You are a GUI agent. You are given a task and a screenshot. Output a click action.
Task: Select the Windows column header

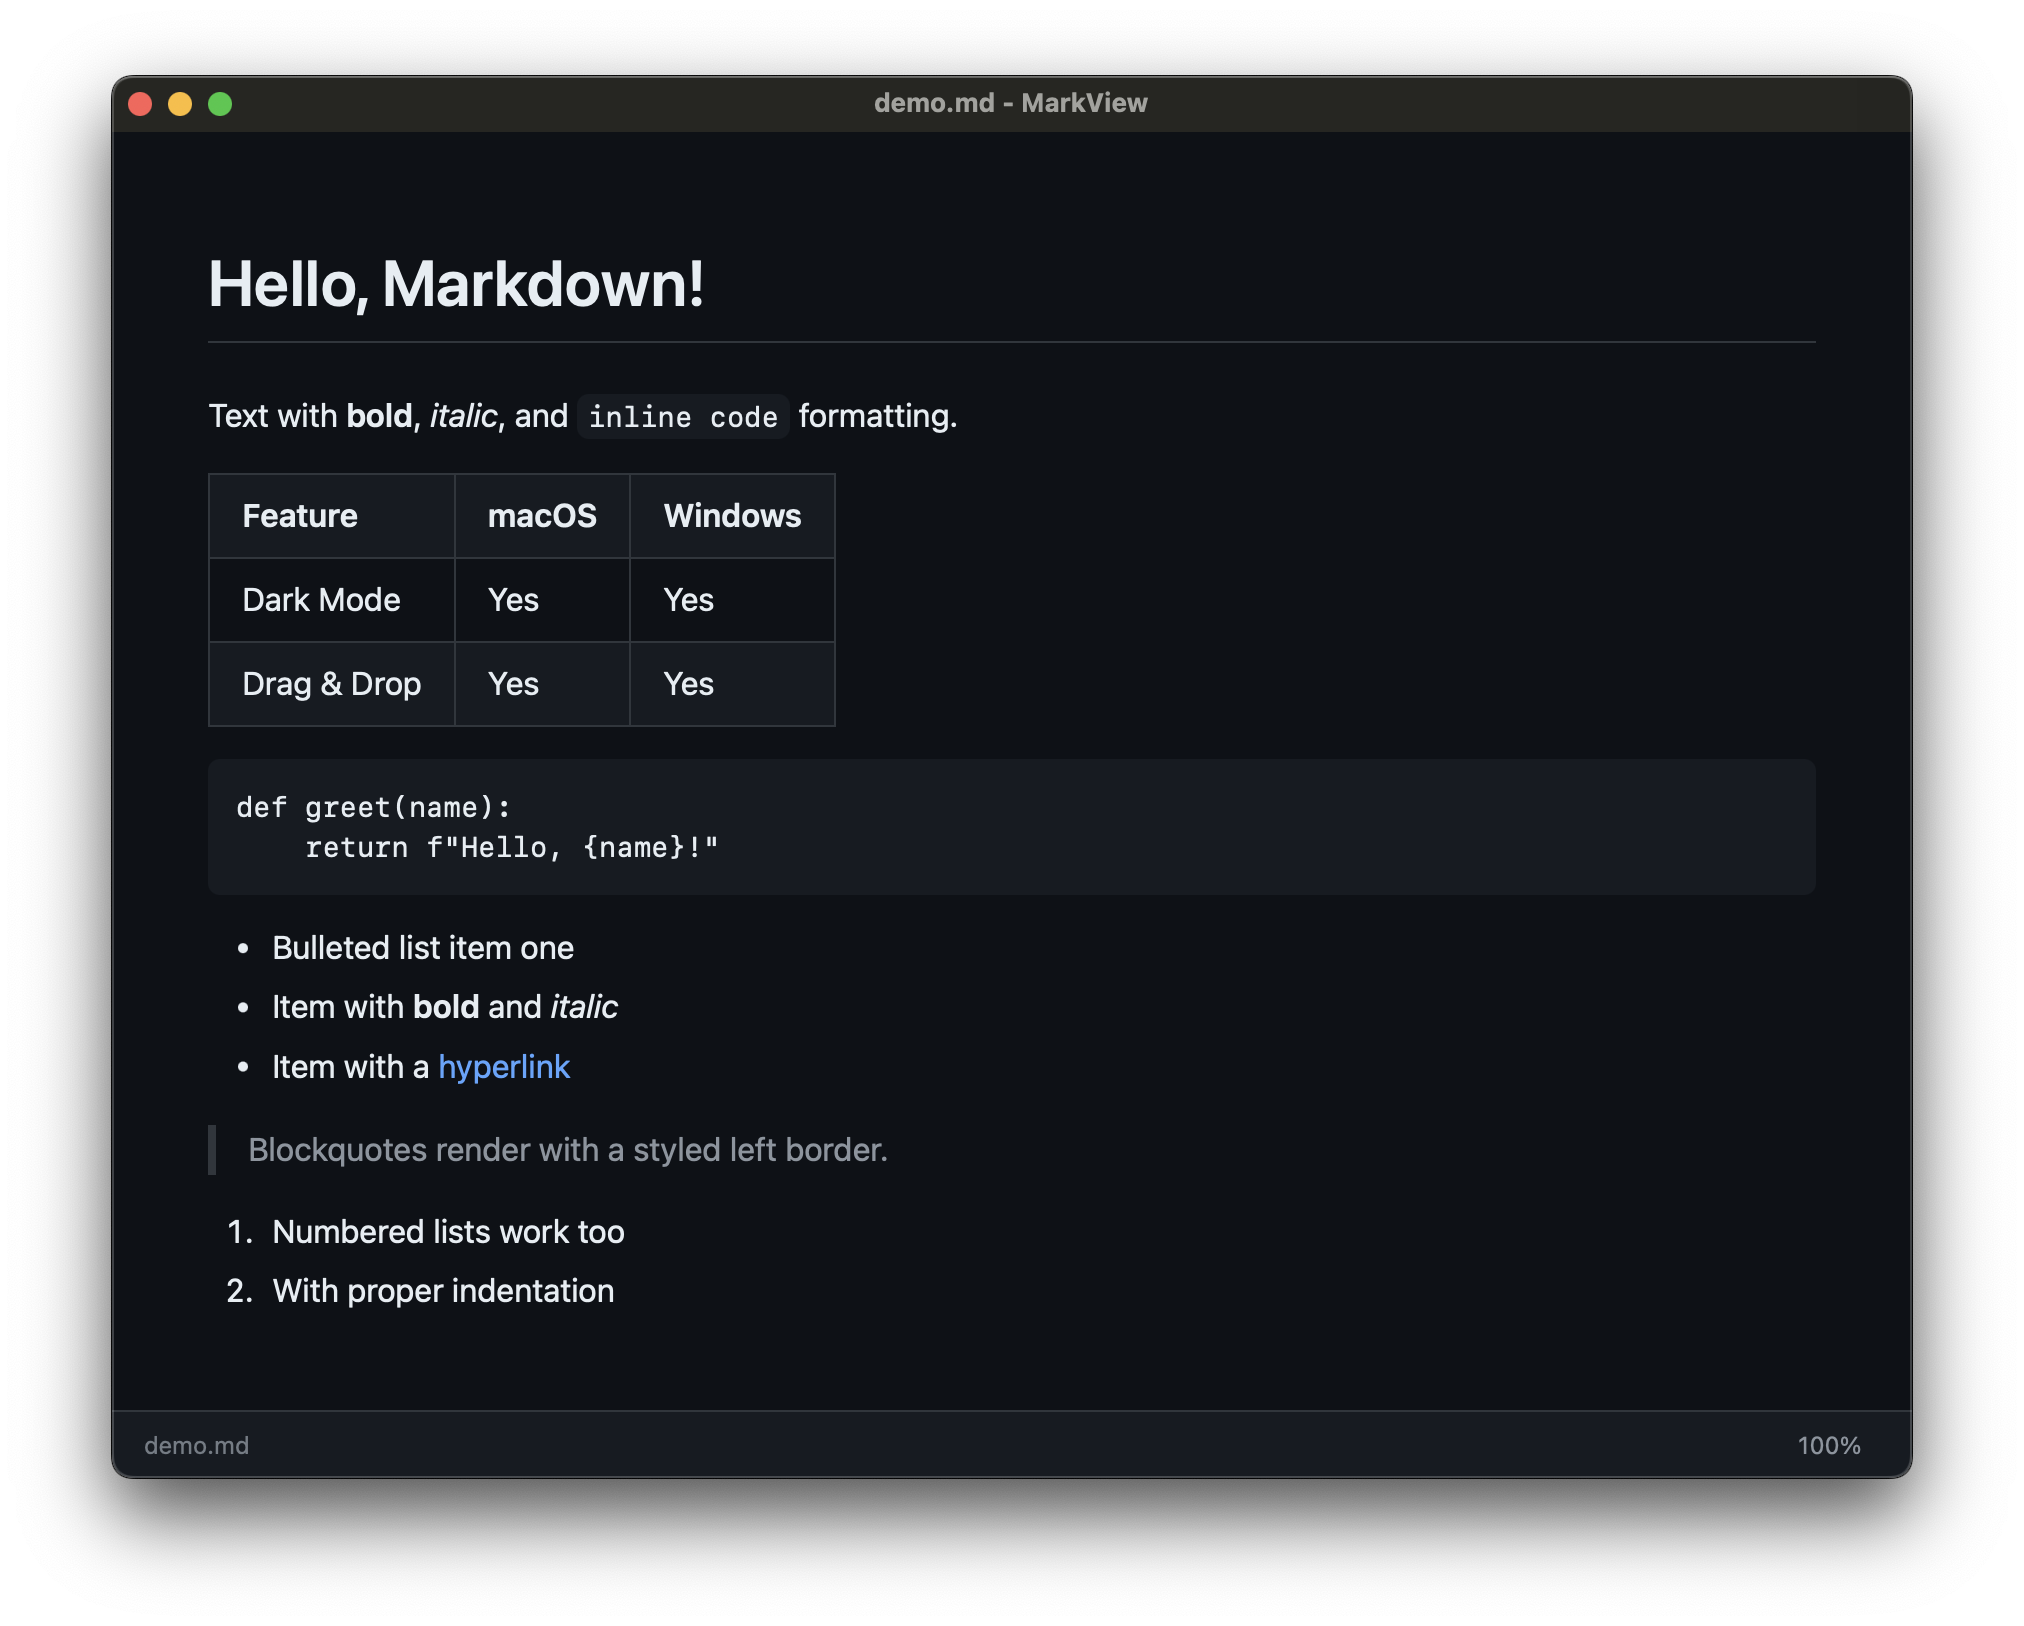[x=731, y=515]
